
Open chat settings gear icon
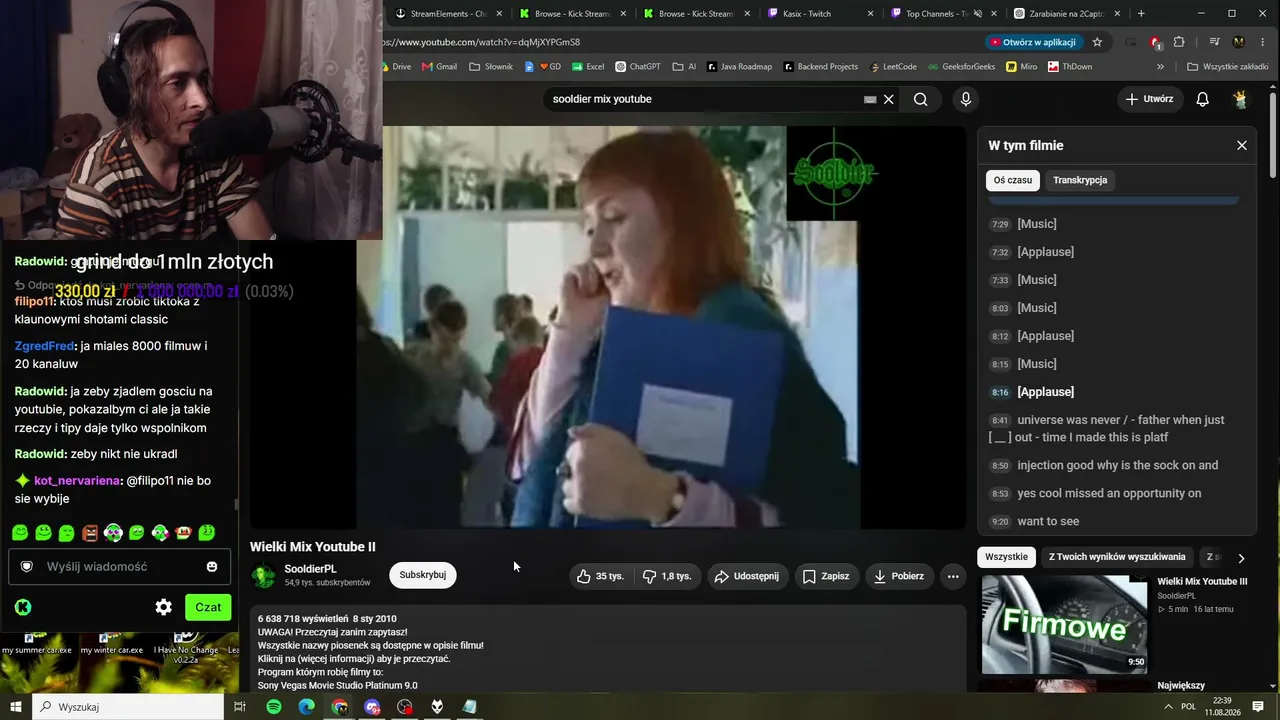point(164,607)
